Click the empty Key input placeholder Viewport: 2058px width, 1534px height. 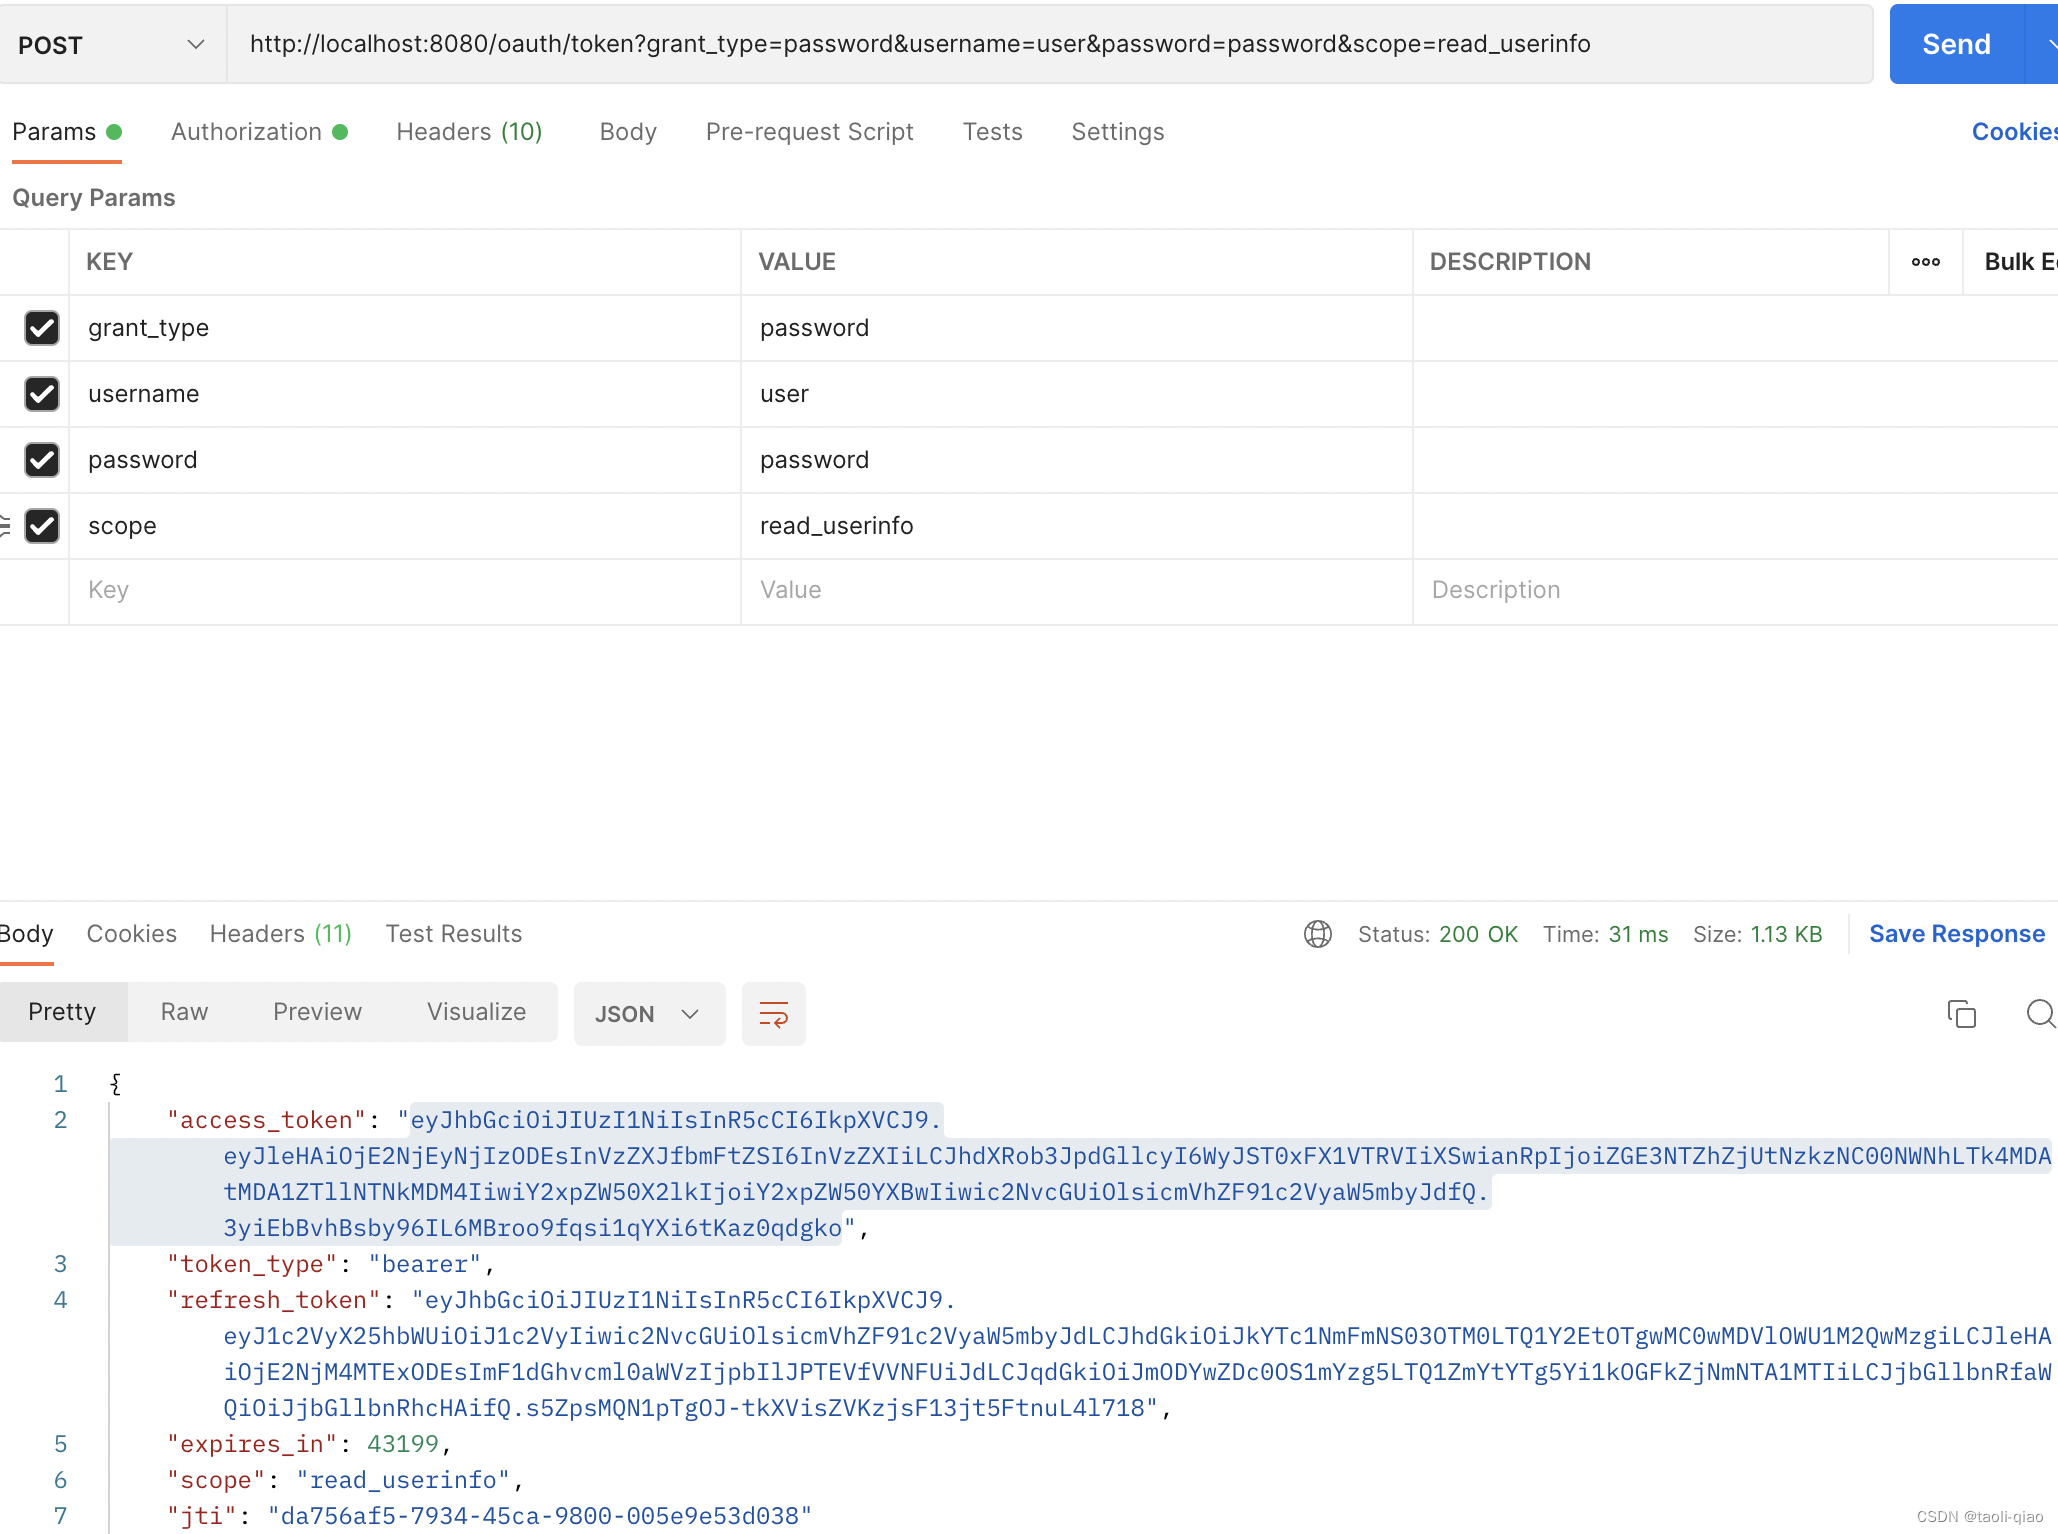[x=404, y=590]
